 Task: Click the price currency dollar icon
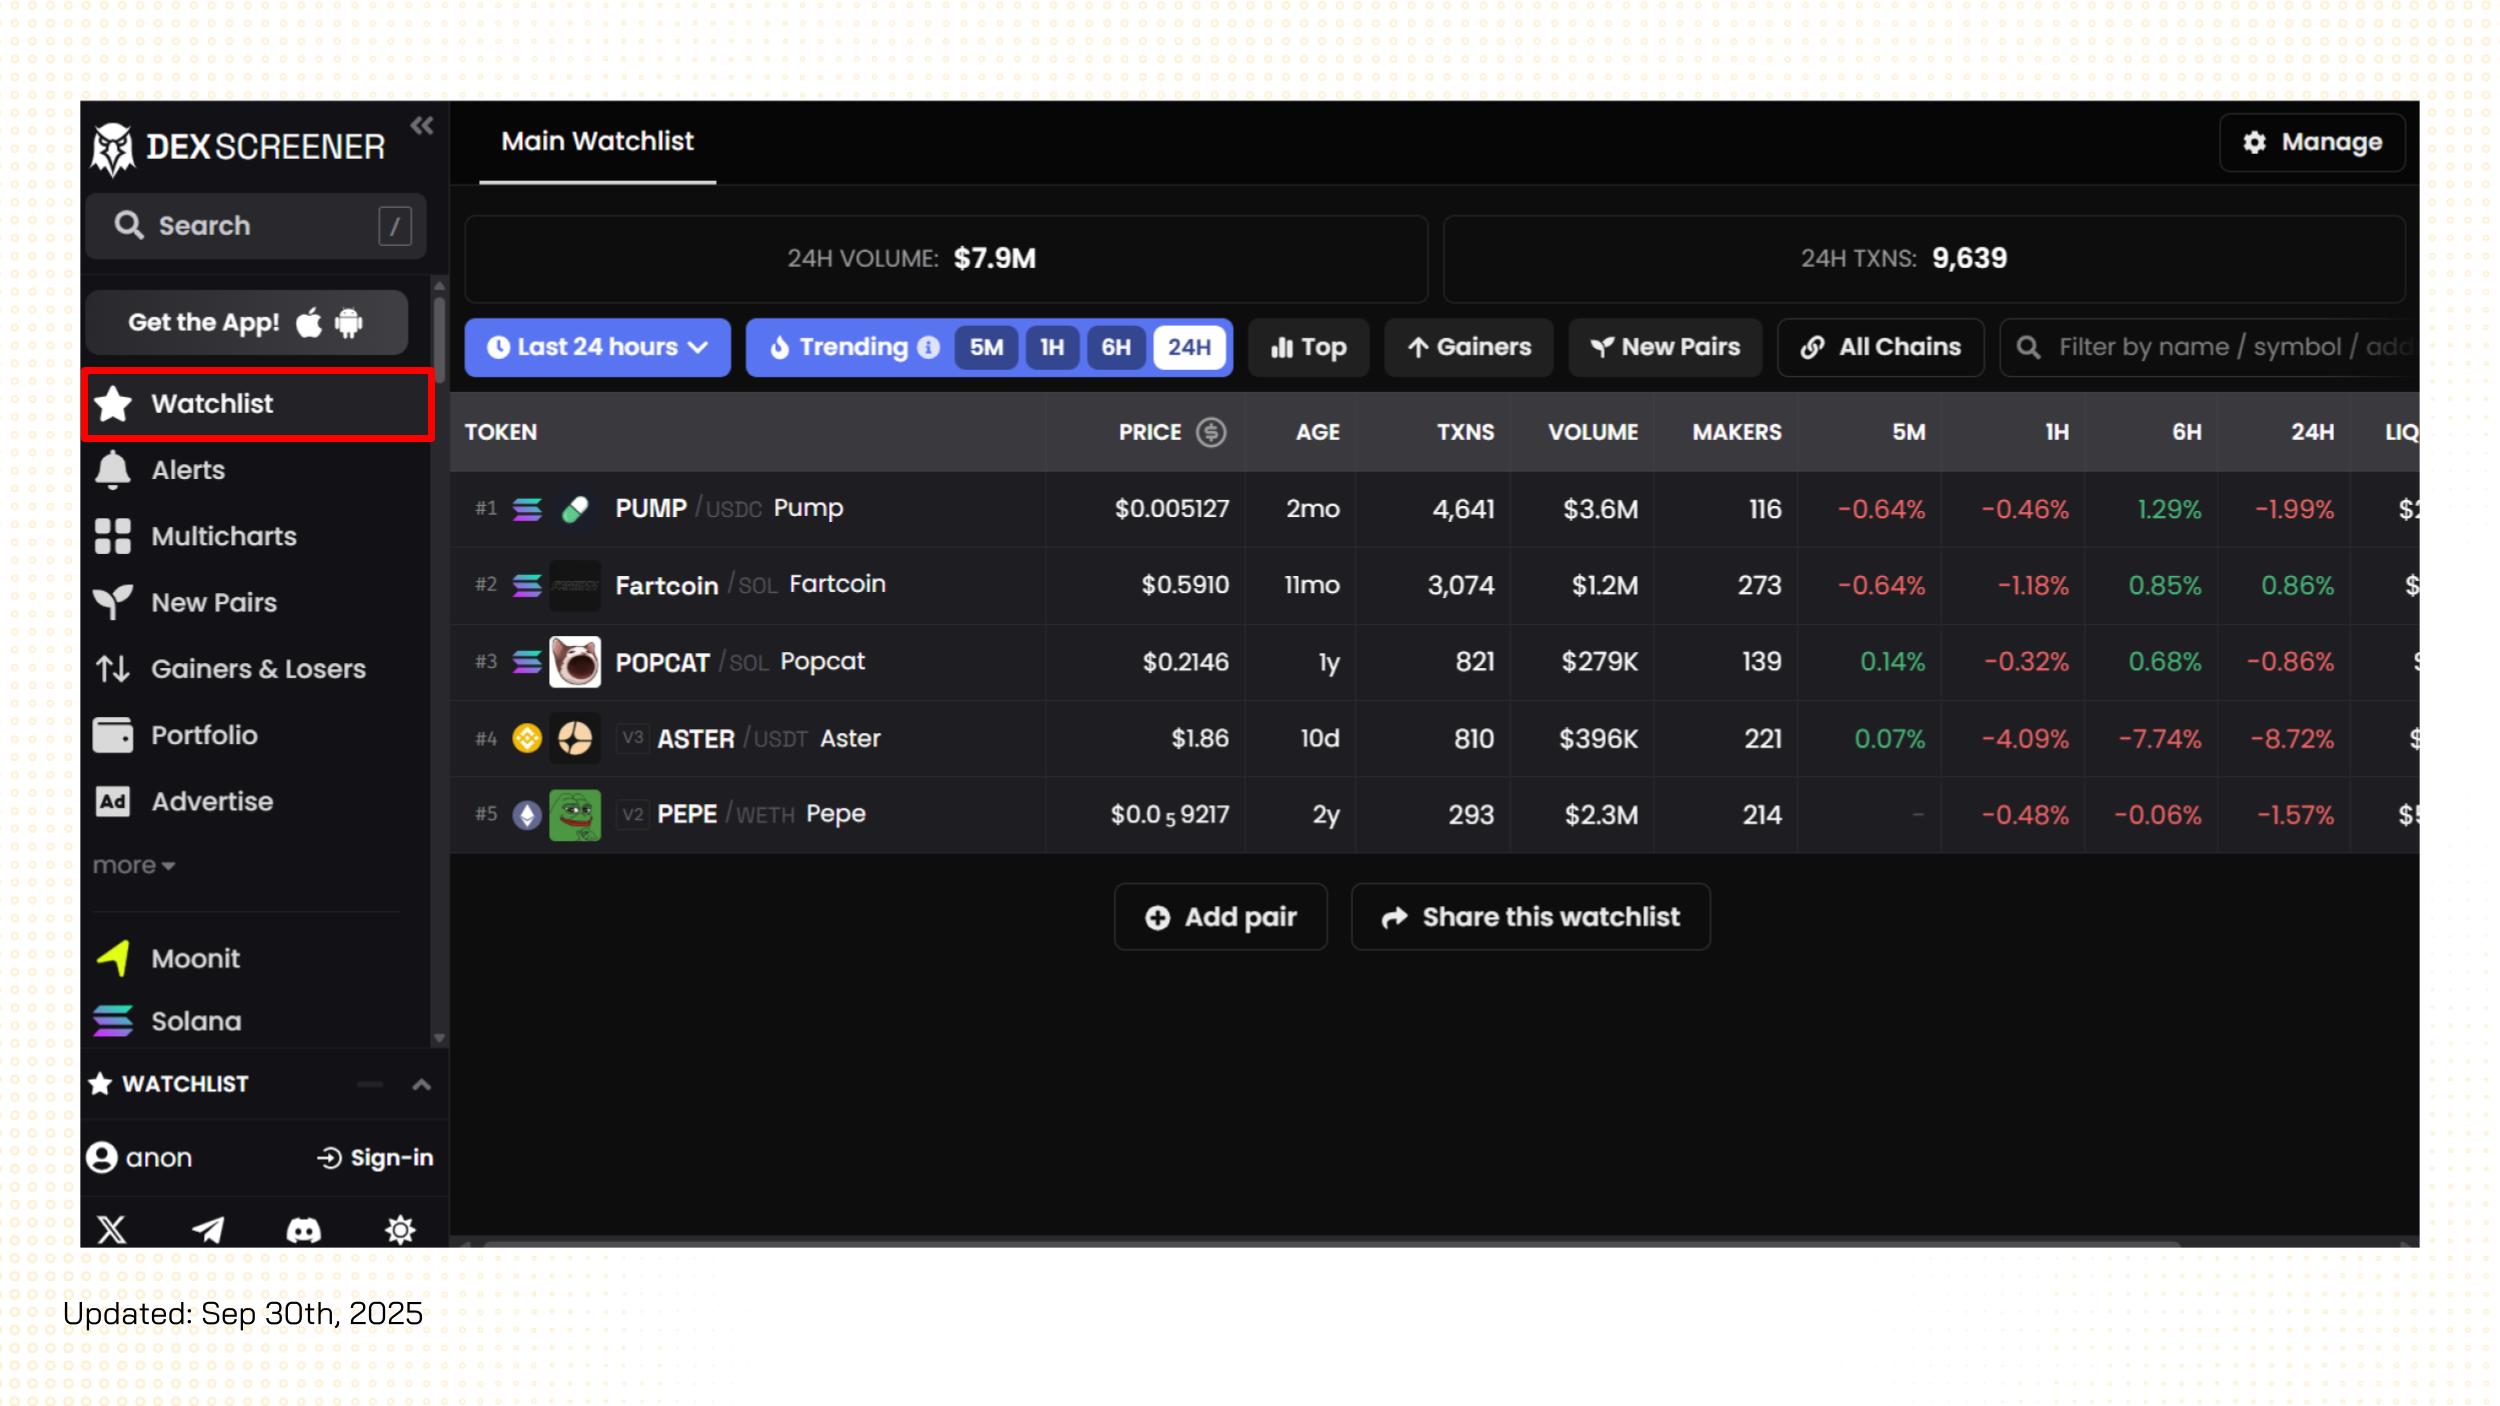(x=1211, y=432)
